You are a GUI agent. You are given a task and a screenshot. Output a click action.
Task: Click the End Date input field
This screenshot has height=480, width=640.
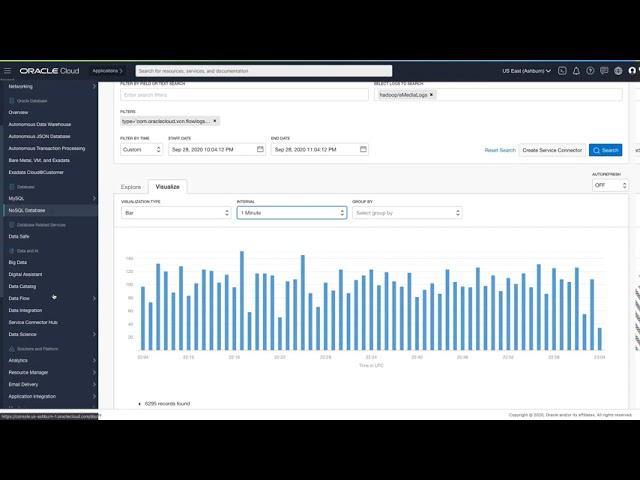320,149
